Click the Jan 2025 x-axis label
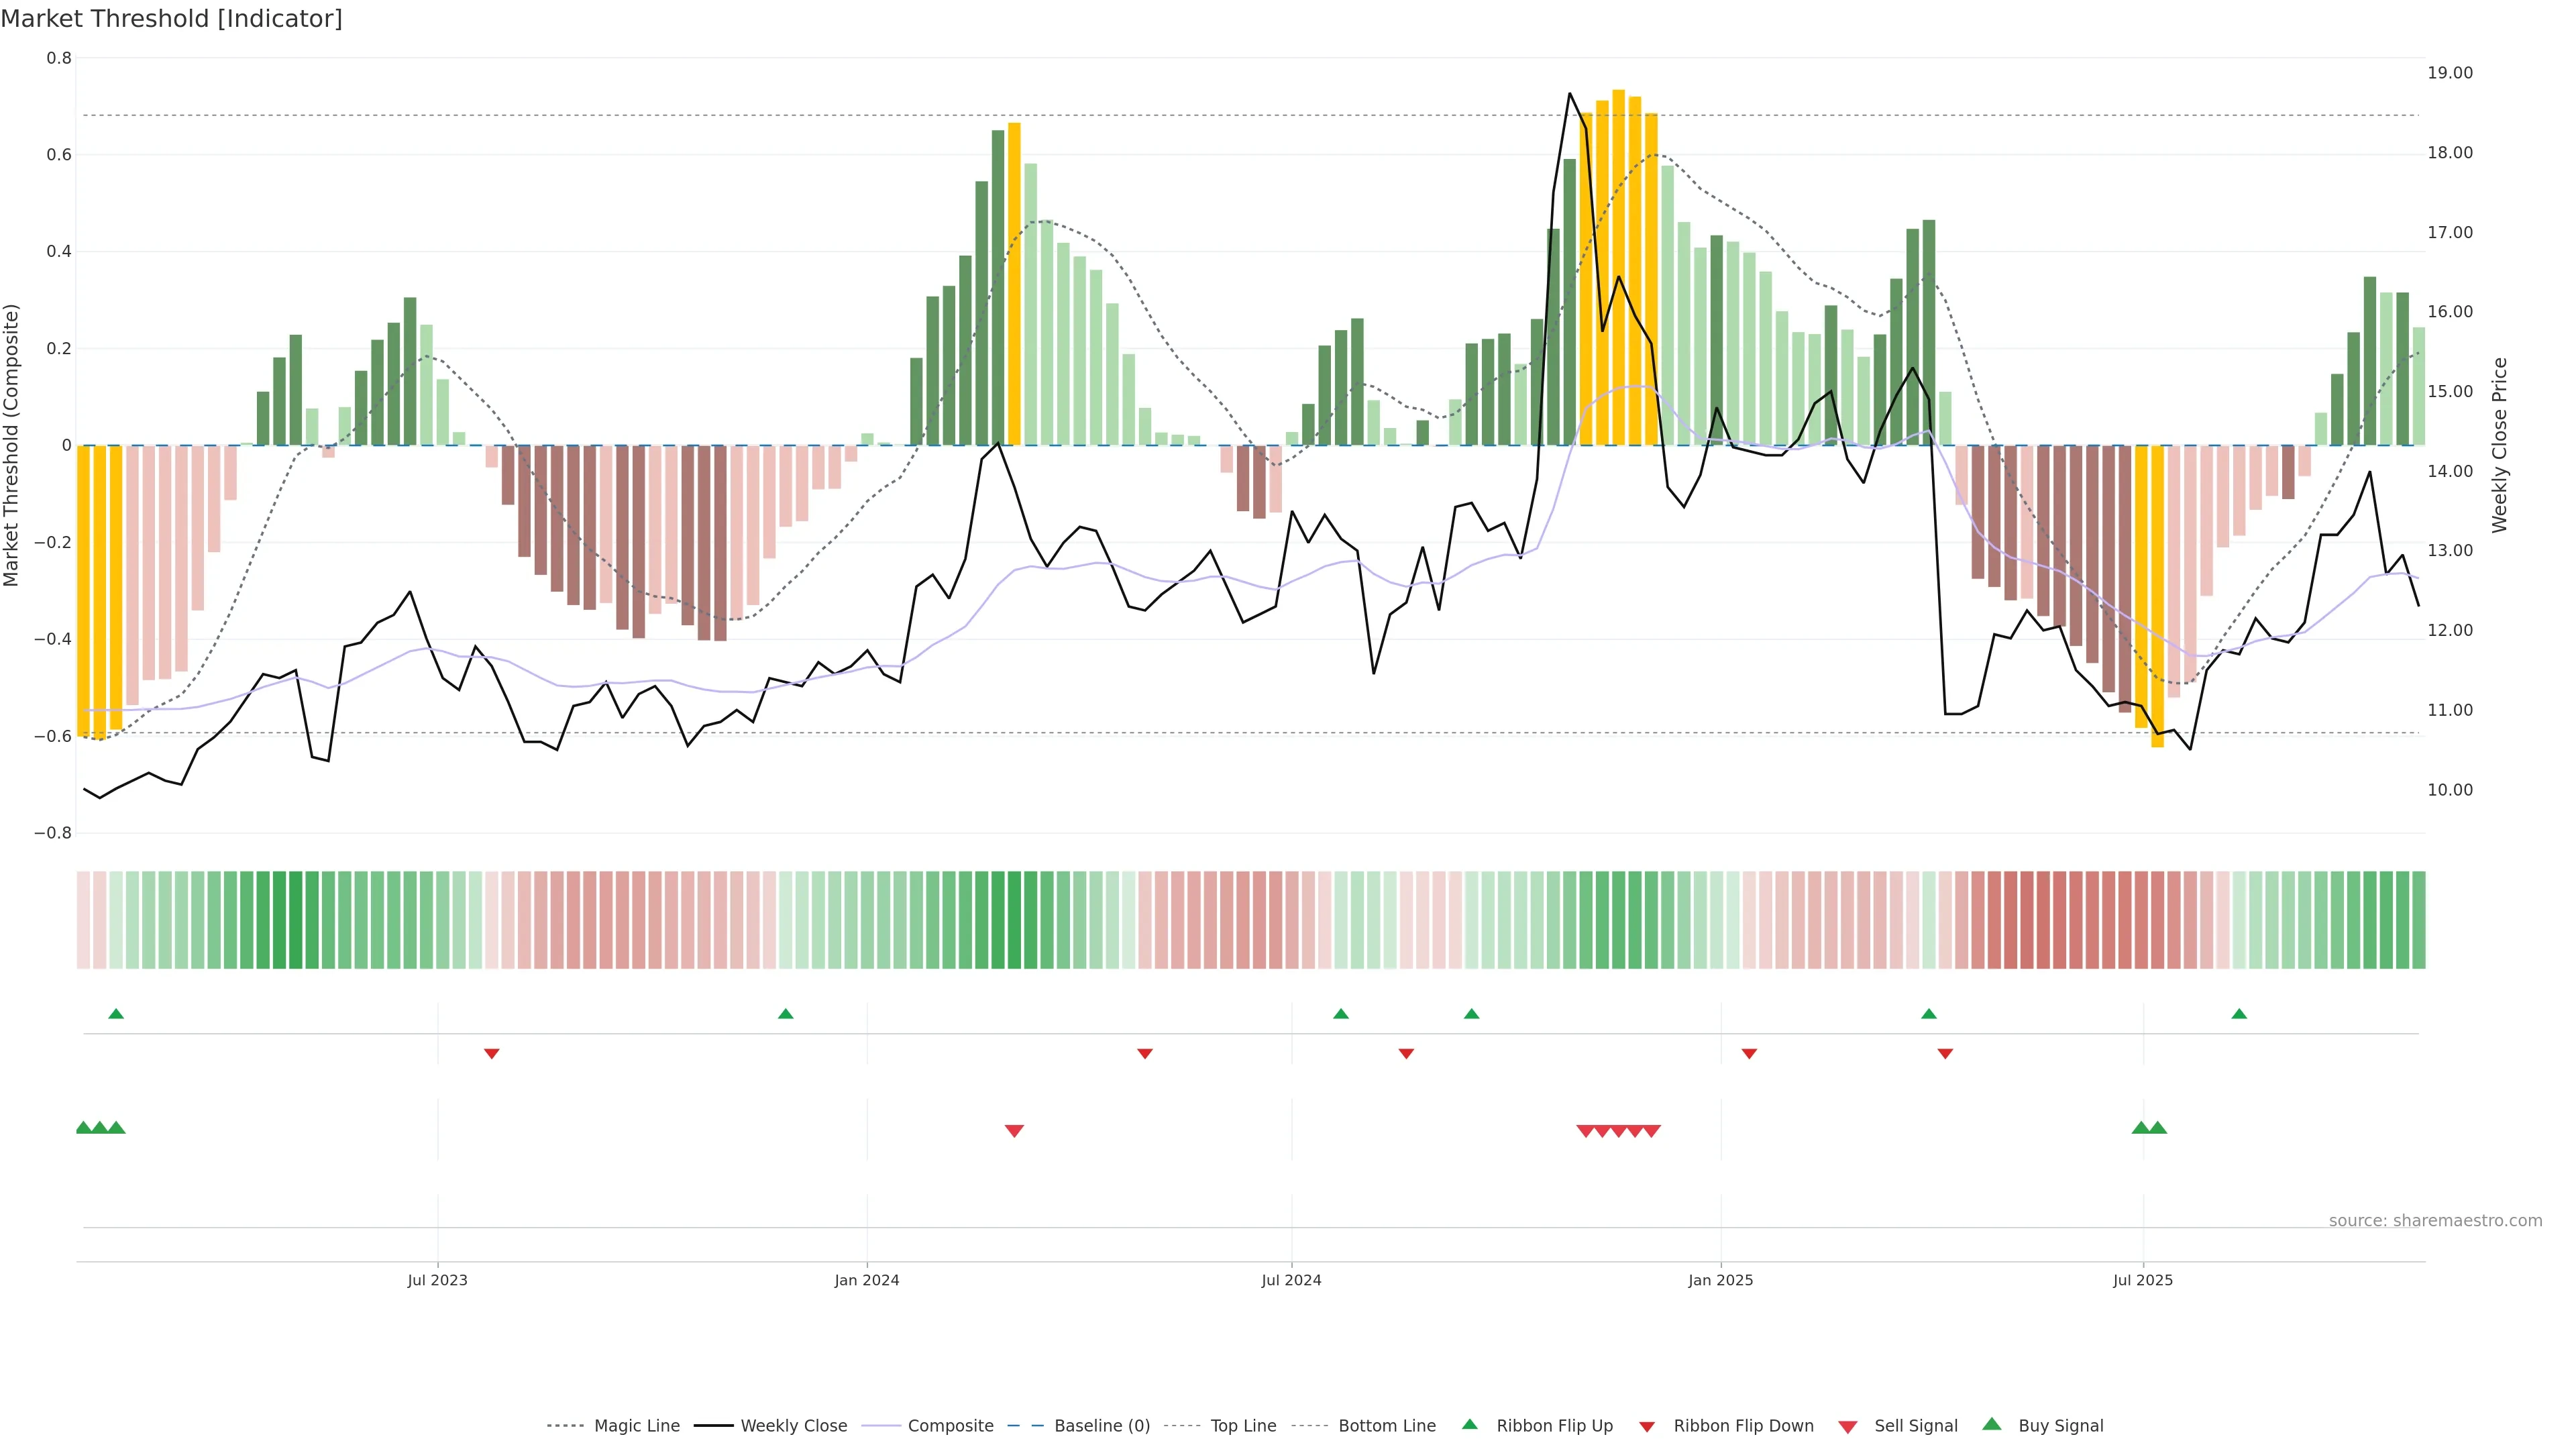The height and width of the screenshot is (1449, 2576). [x=1720, y=1280]
